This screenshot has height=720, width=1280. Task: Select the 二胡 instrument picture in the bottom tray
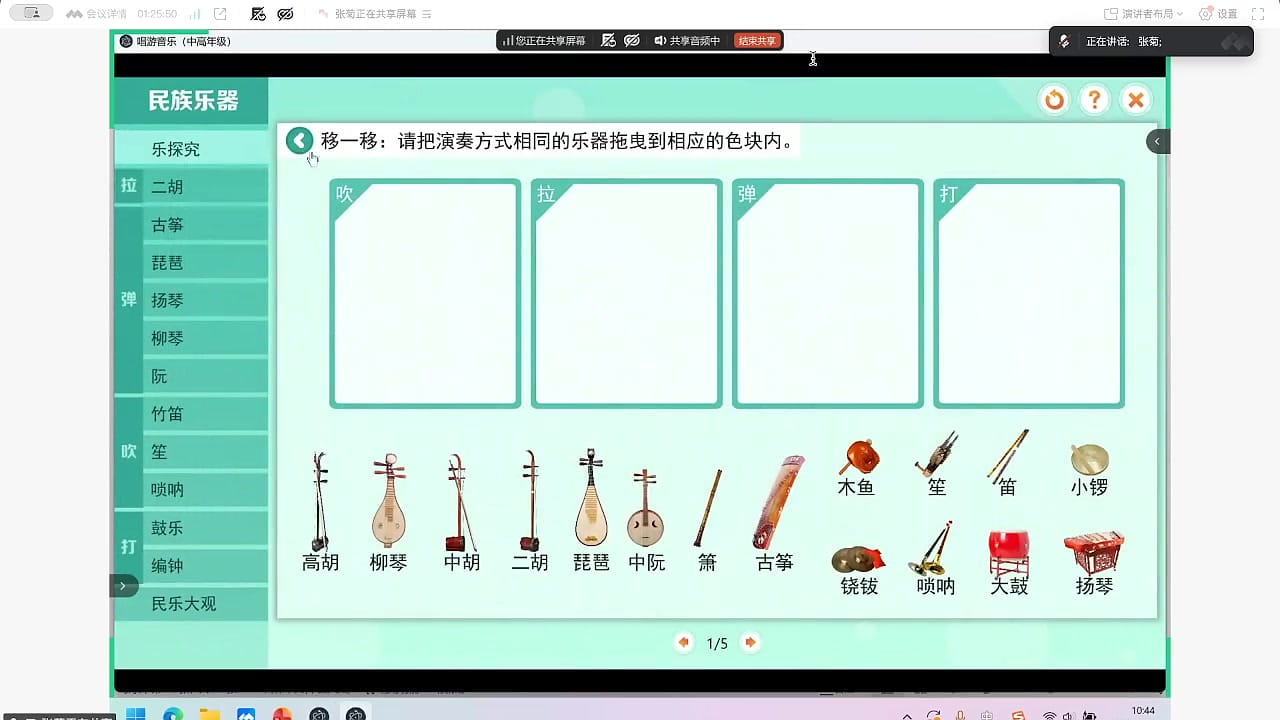click(530, 500)
